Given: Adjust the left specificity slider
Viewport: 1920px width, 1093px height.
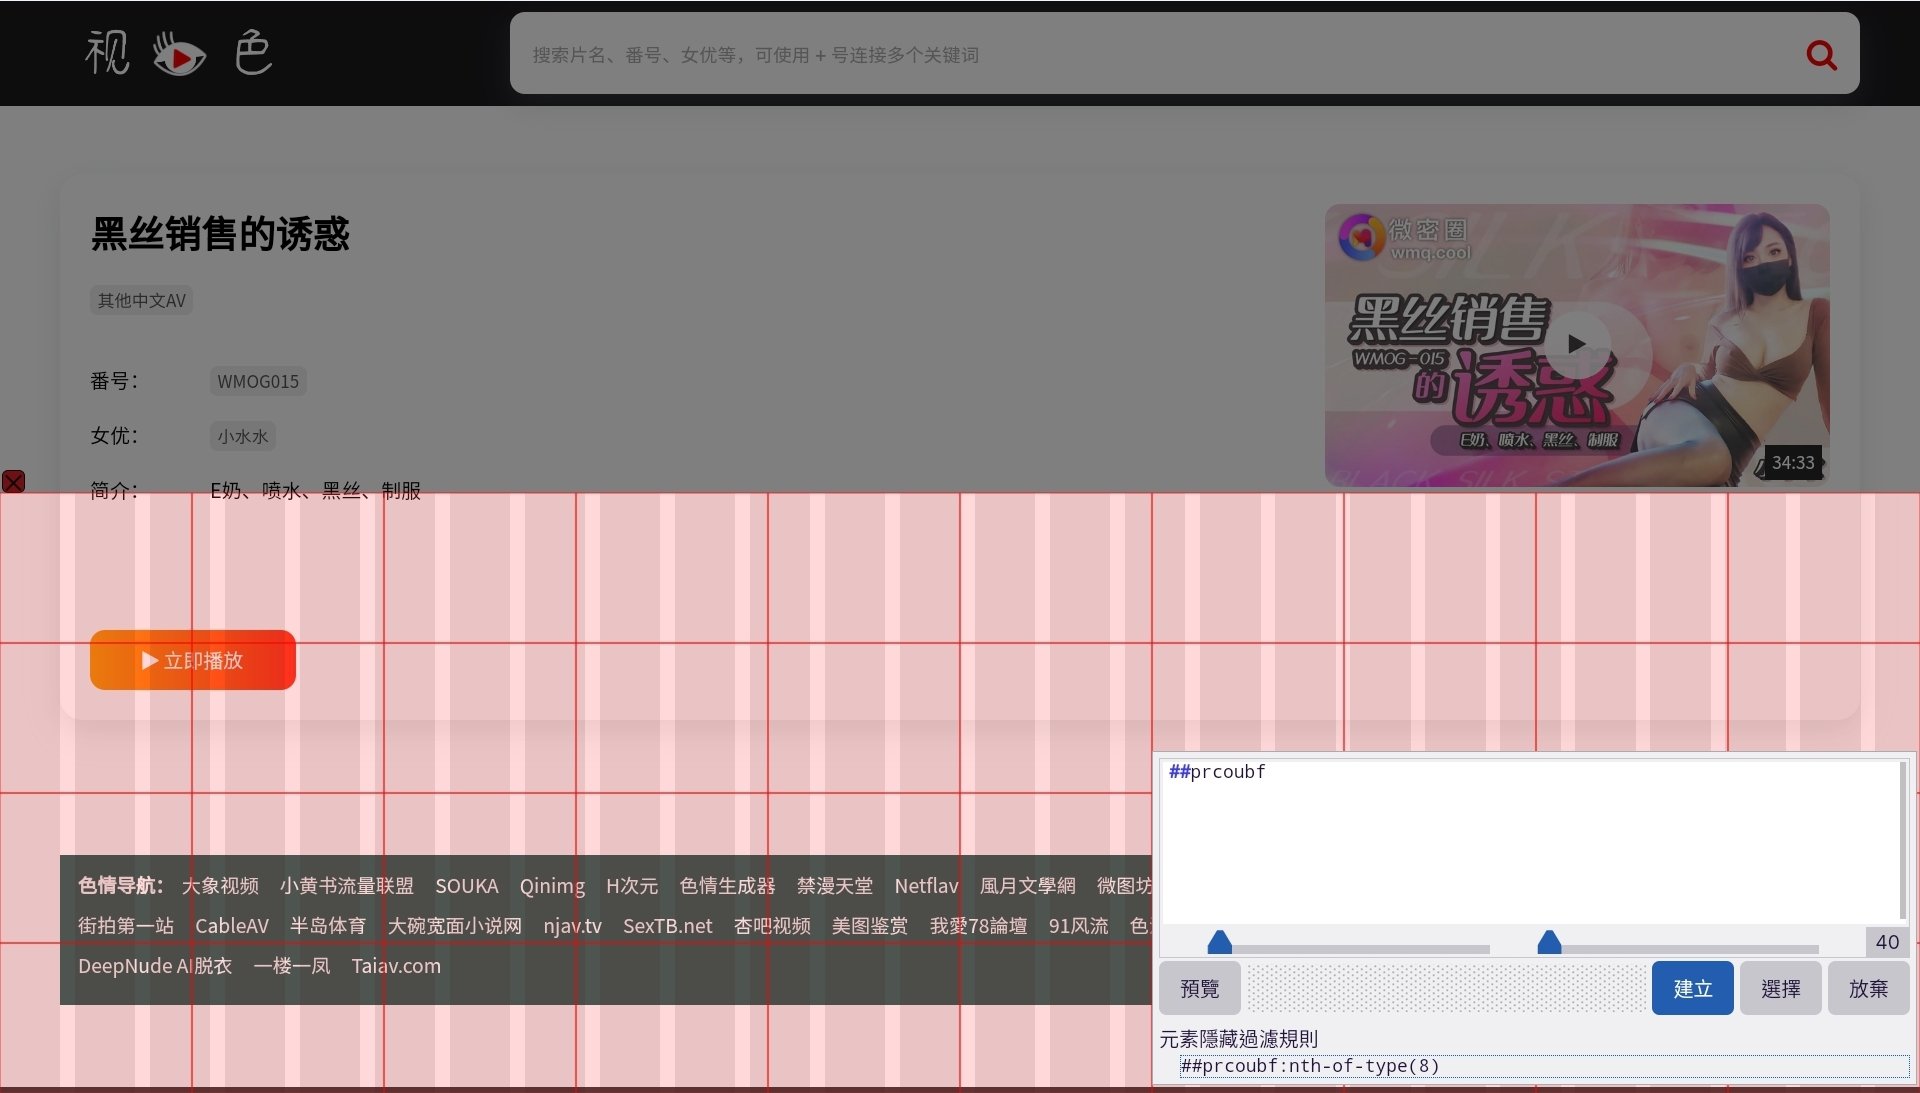Looking at the screenshot, I should 1219,941.
